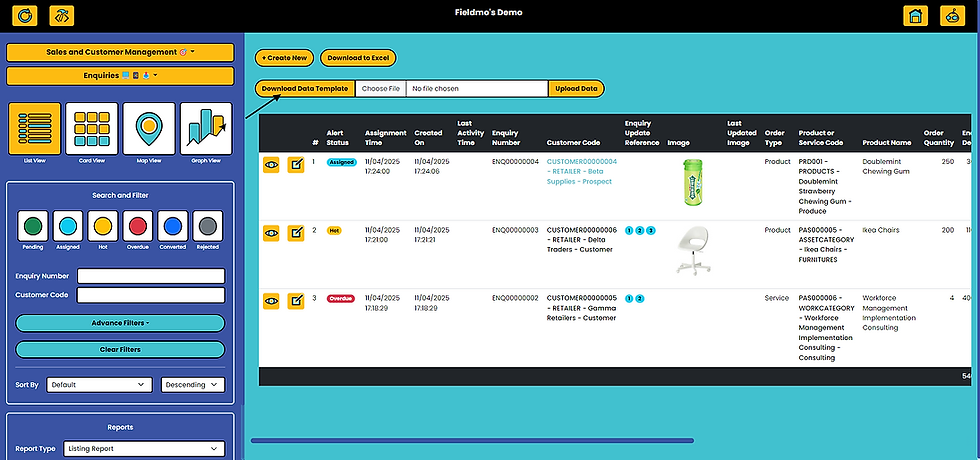Edit enquiry ENQ00000002 with pencil icon
Viewport: 980px width, 460px height.
(296, 301)
